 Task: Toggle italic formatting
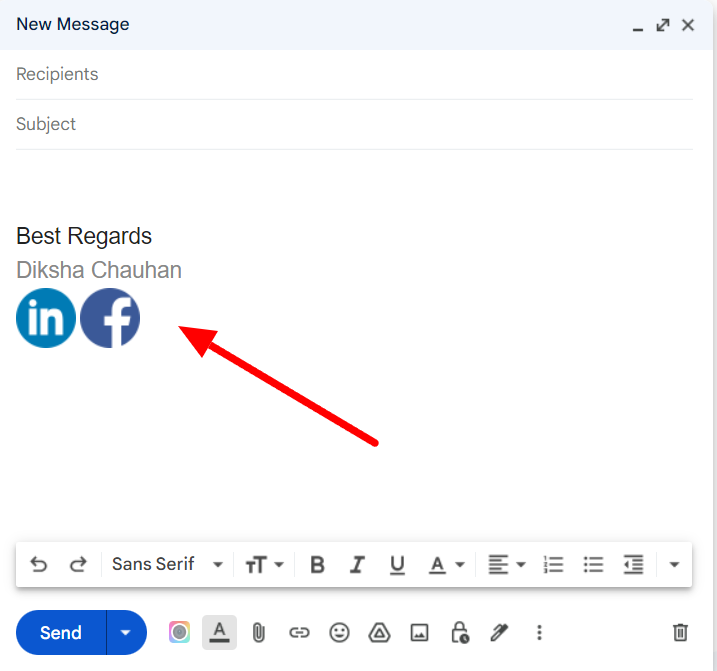(x=357, y=564)
